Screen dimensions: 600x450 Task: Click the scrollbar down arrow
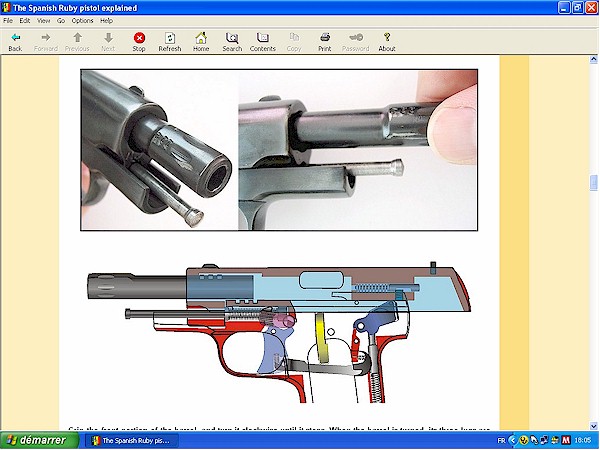593,426
